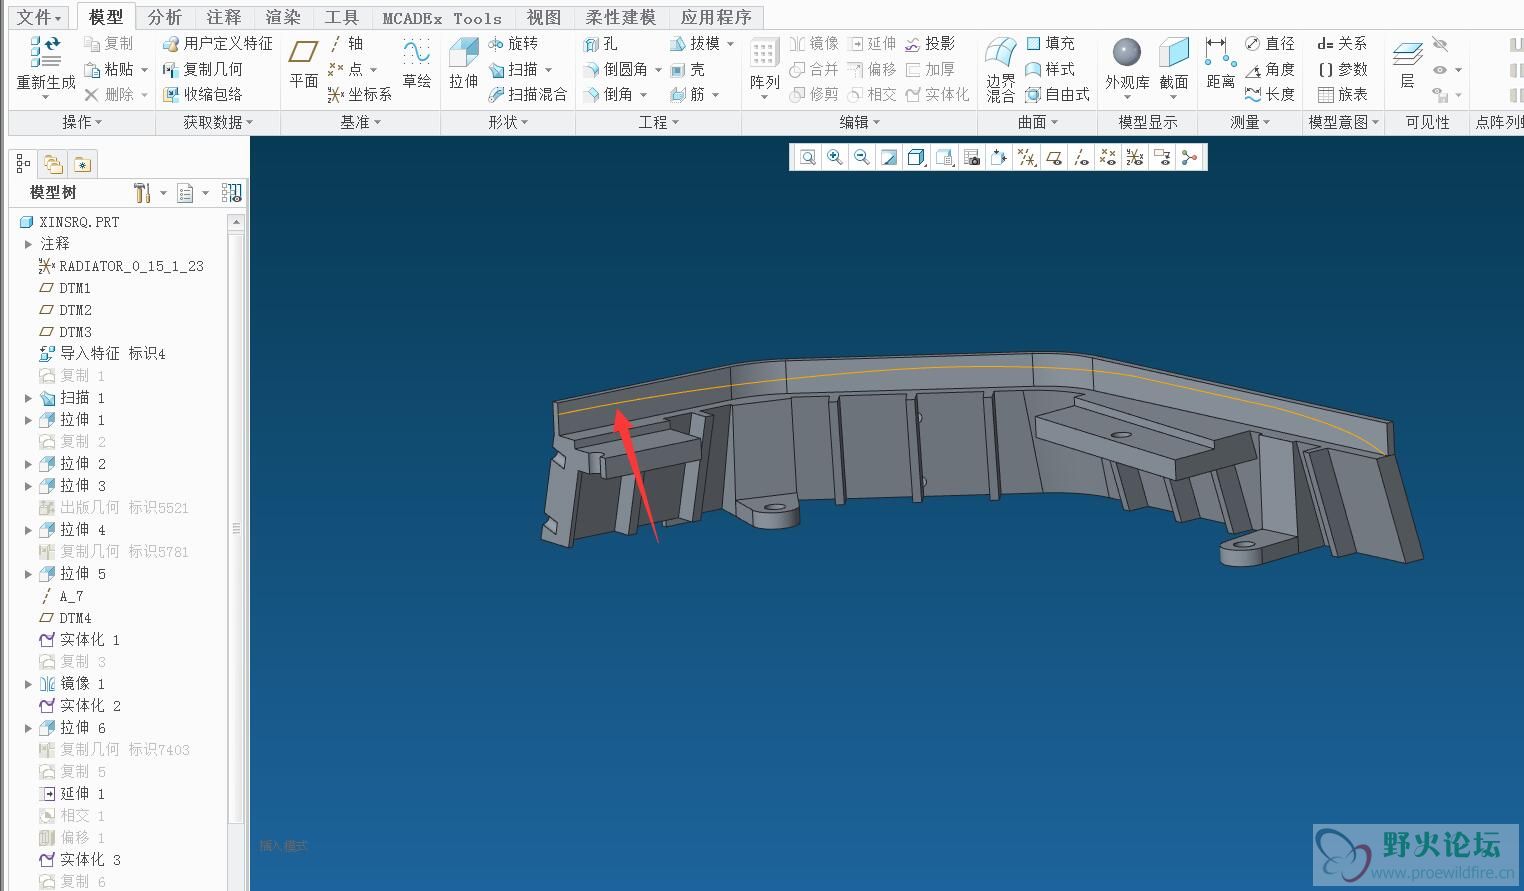Expand the 扫描 1 feature in the model tree
This screenshot has height=891, width=1524.
click(28, 398)
